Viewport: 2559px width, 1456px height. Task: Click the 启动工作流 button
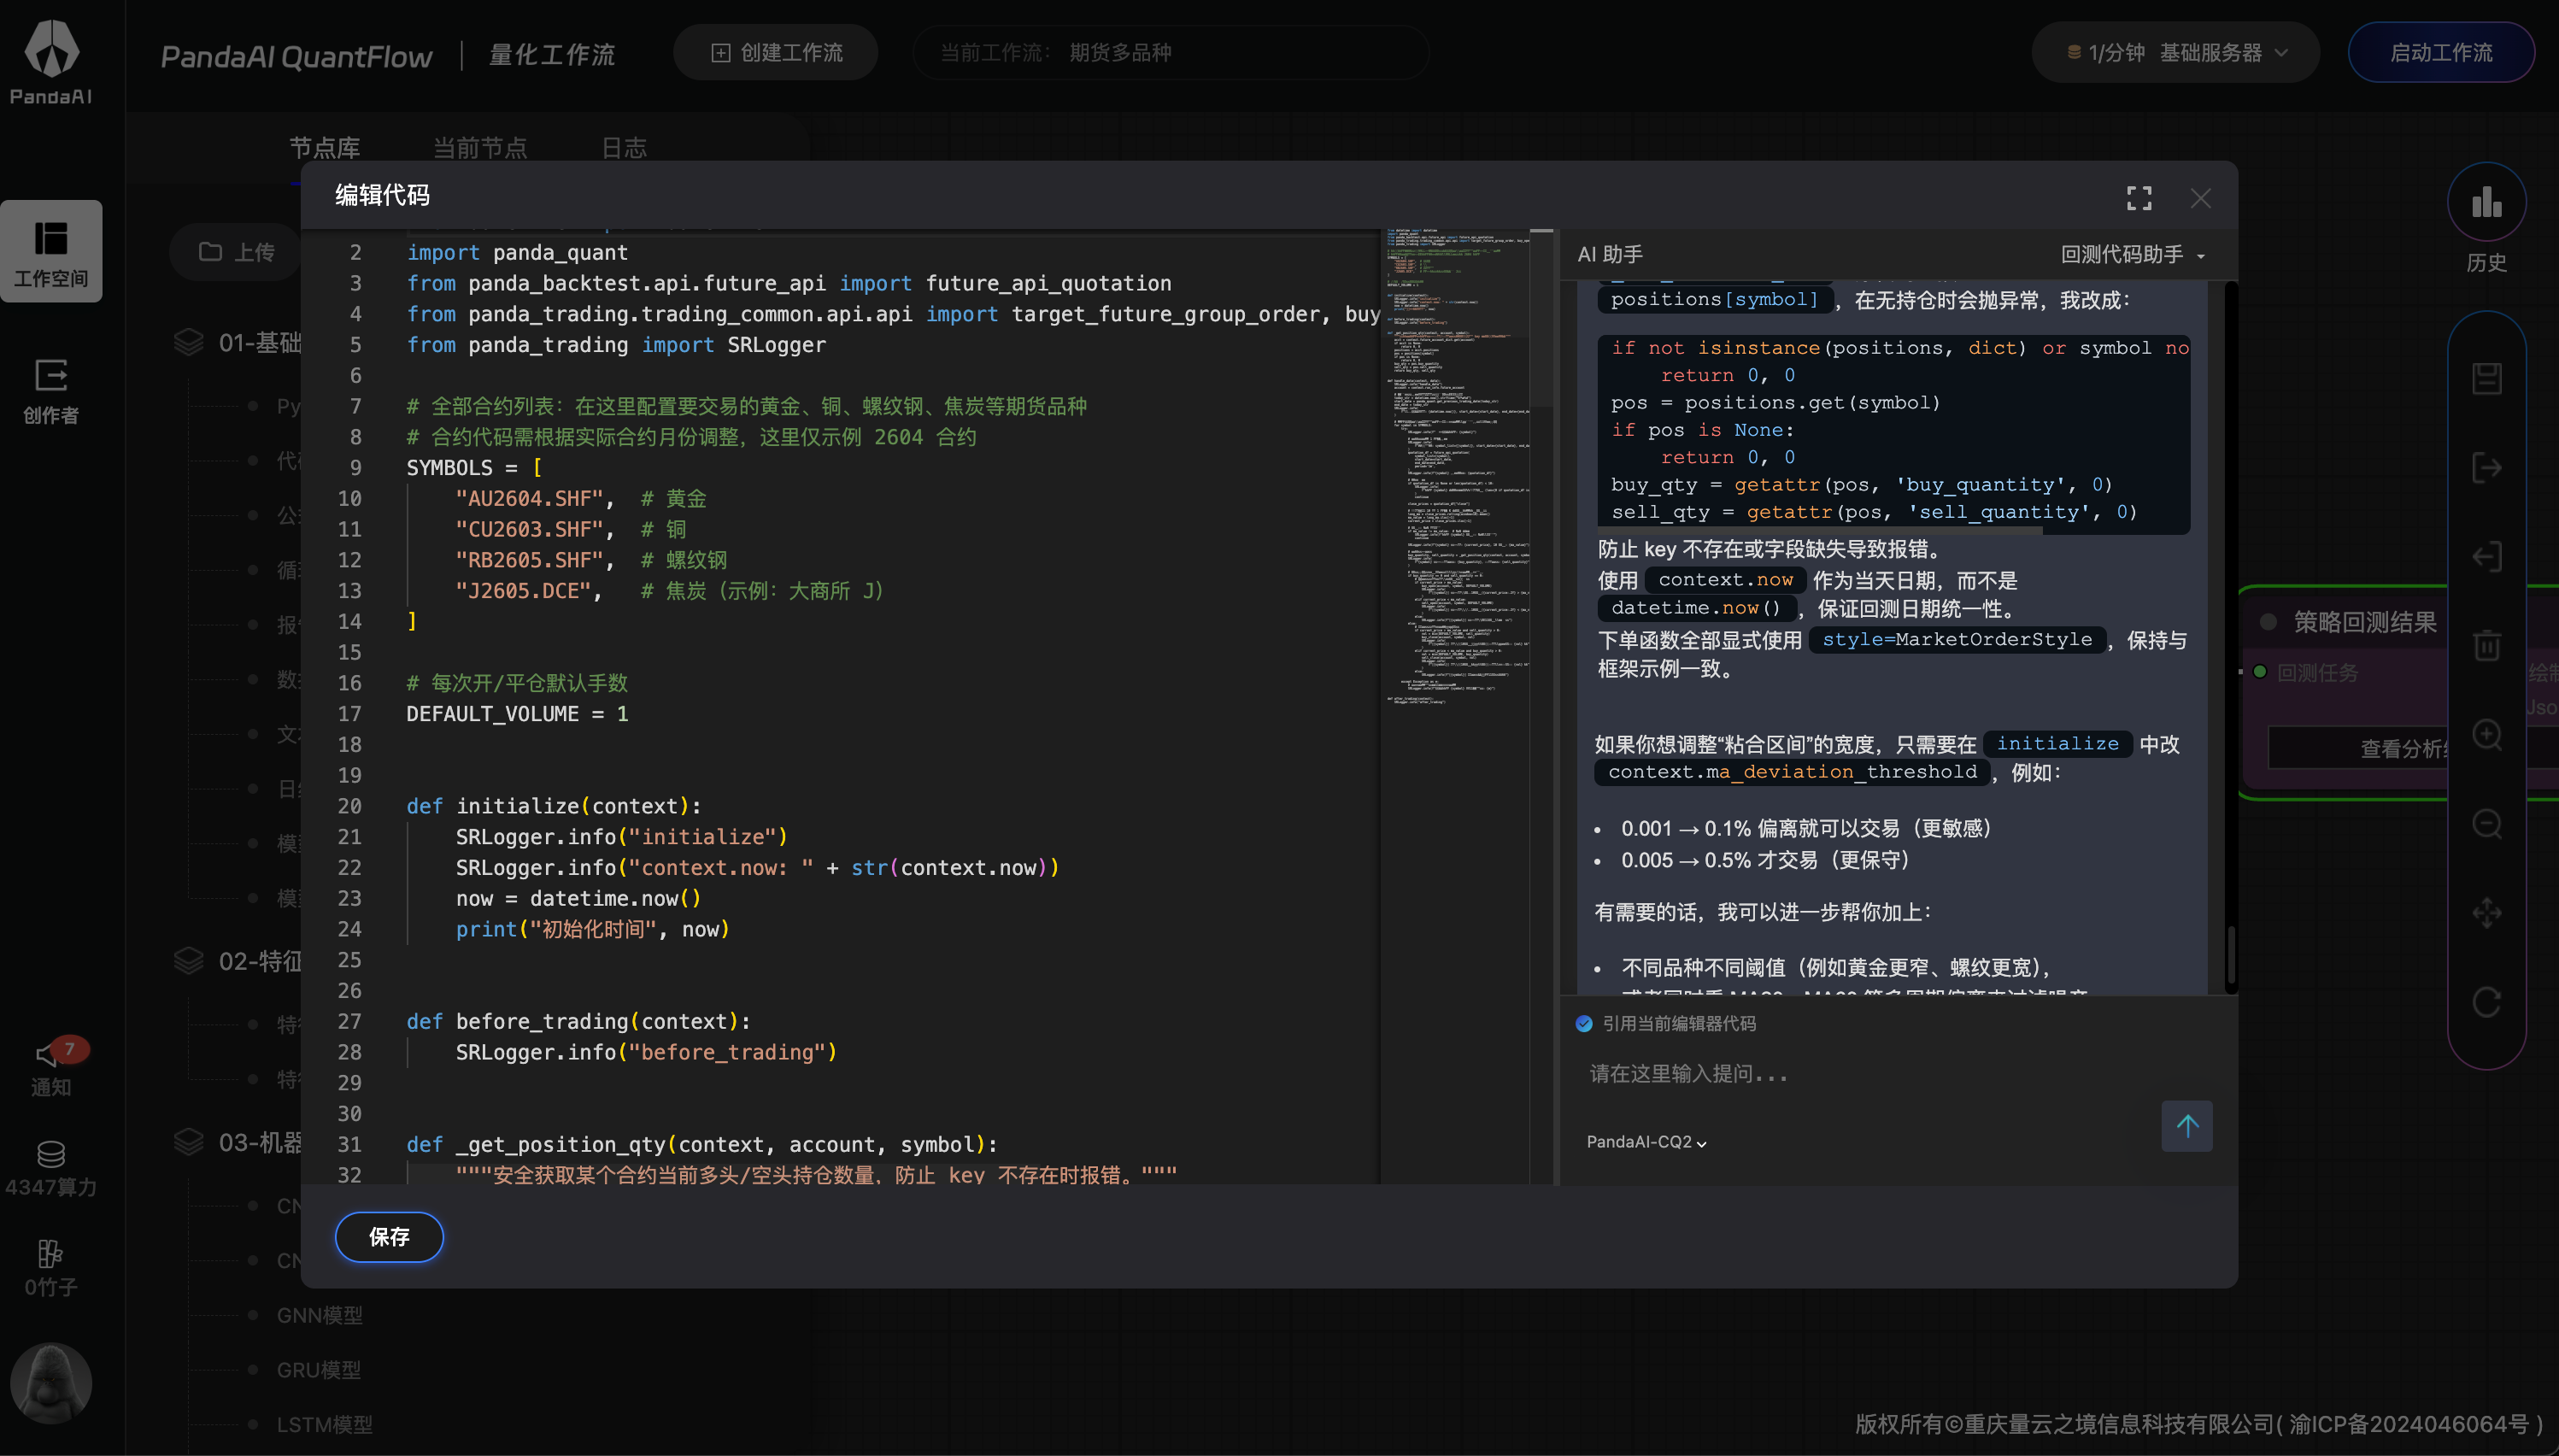(x=2441, y=53)
